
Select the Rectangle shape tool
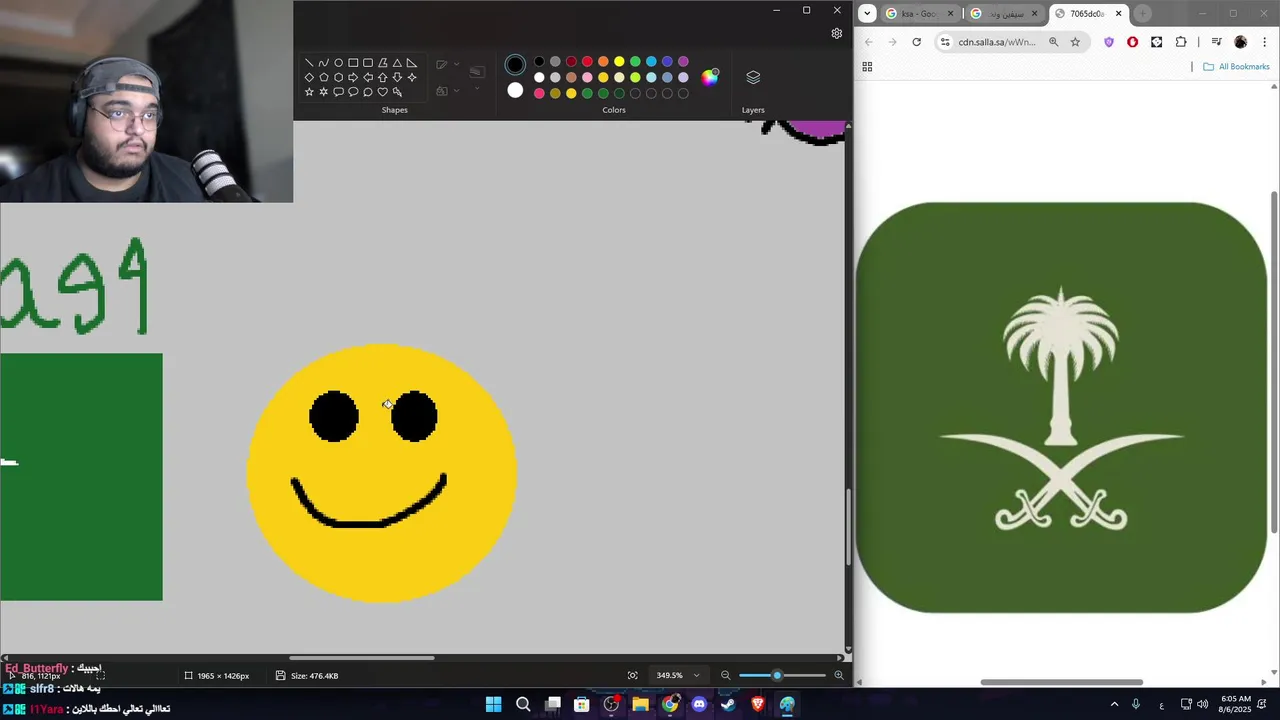pyautogui.click(x=353, y=62)
